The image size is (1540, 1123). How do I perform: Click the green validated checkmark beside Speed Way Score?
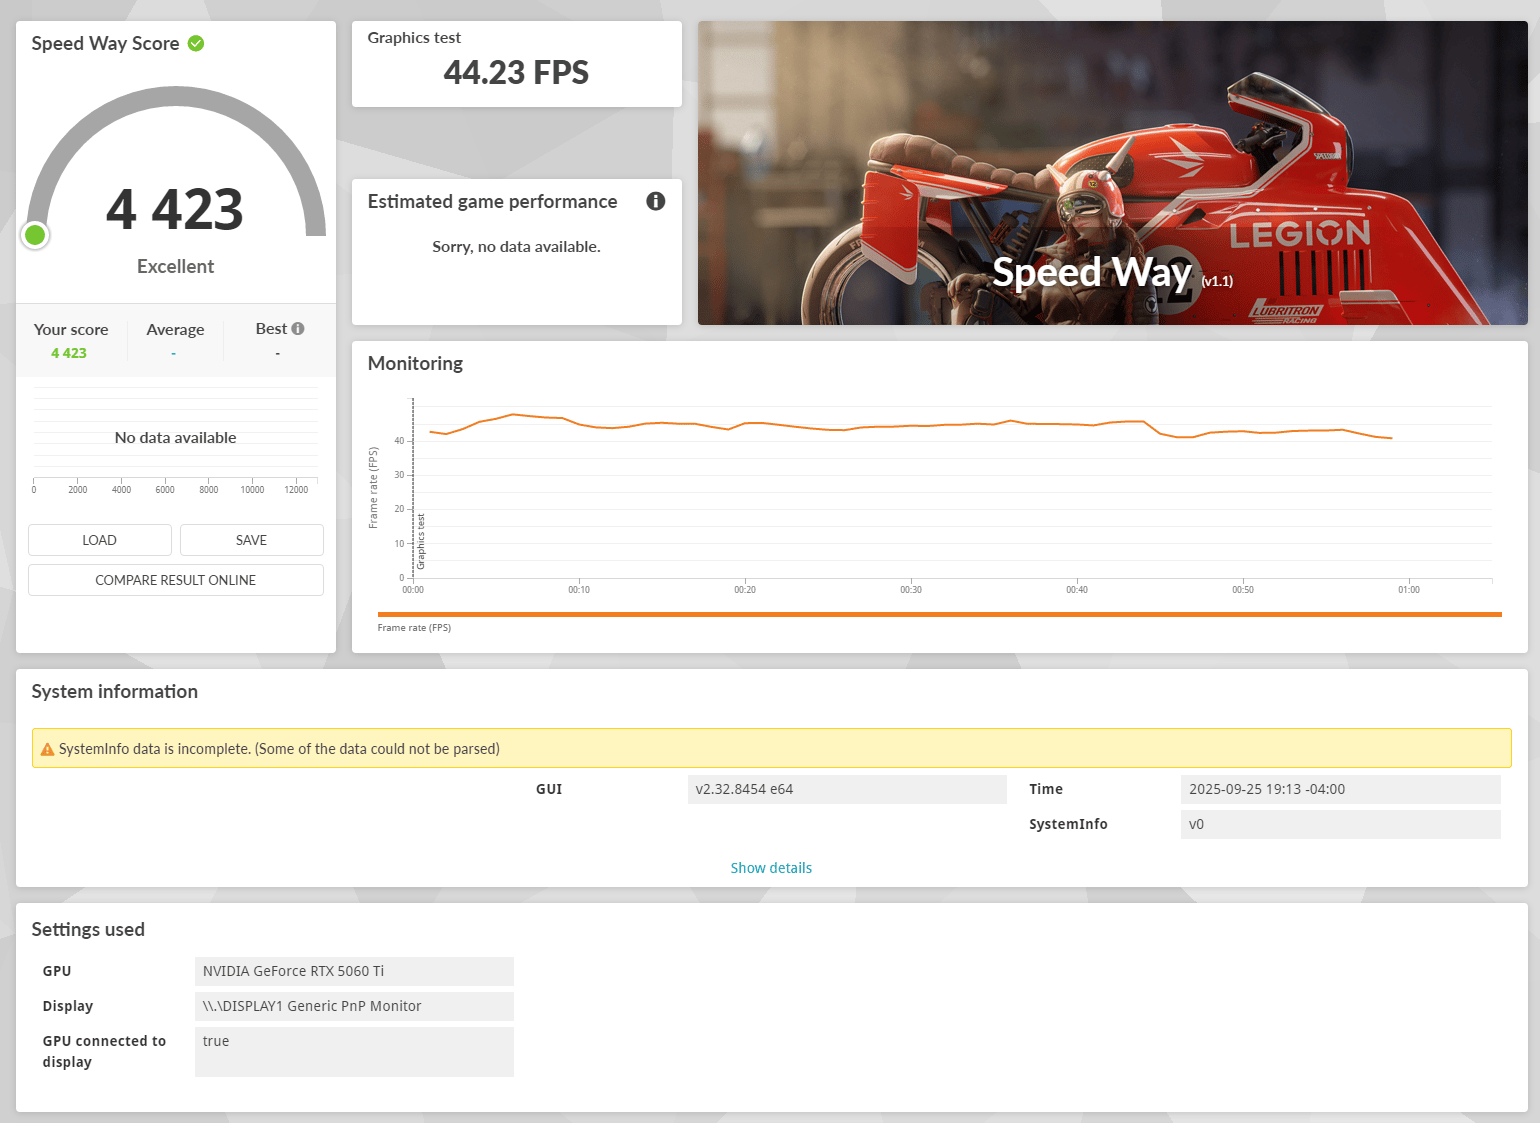pyautogui.click(x=196, y=43)
